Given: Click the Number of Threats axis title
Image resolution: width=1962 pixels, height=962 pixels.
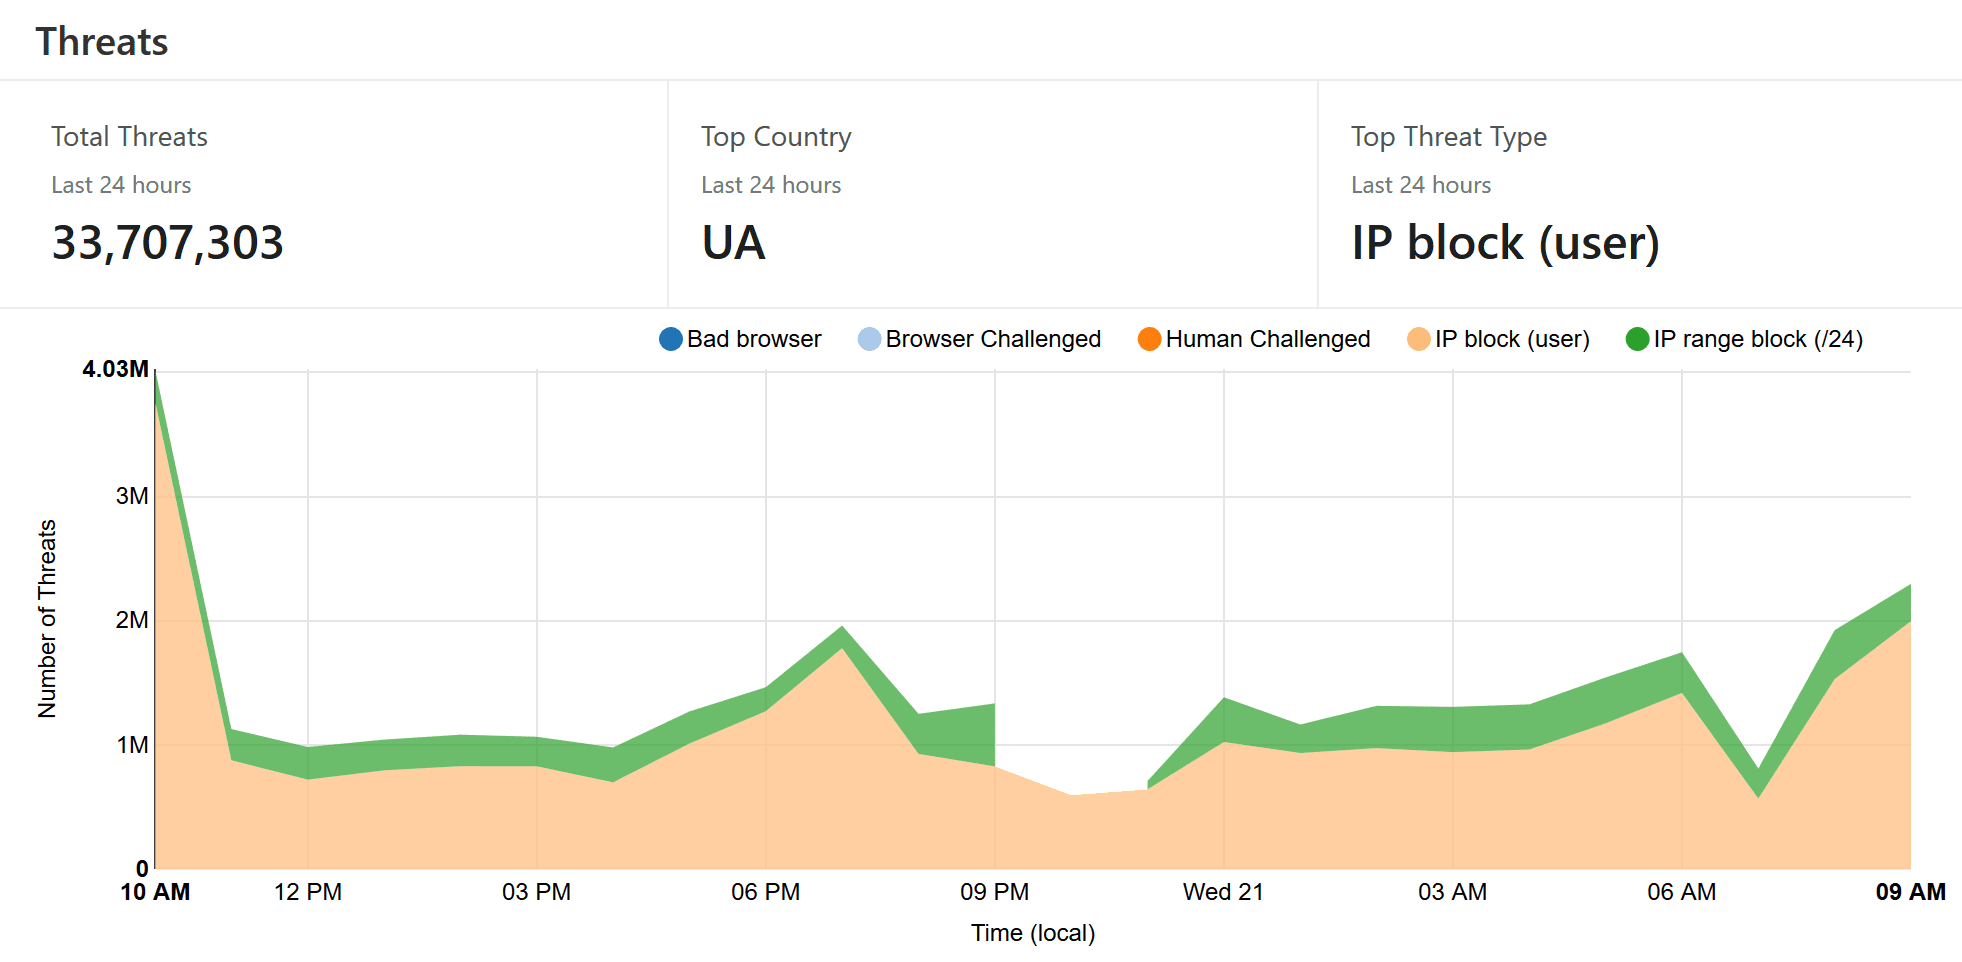Looking at the screenshot, I should pos(47,619).
